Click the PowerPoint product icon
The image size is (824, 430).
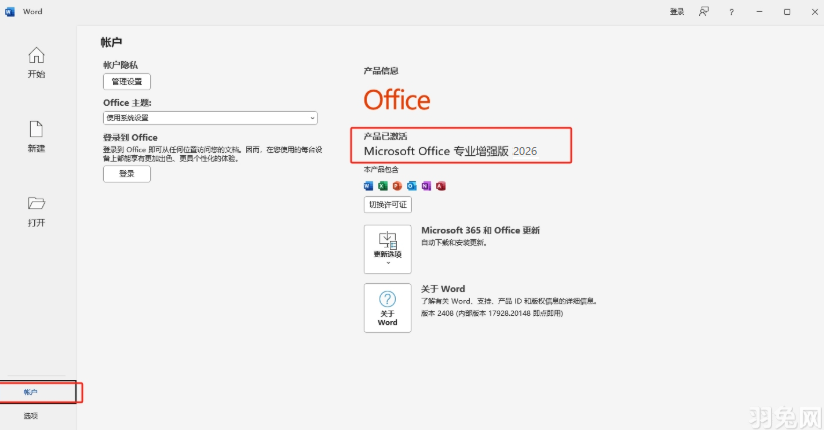(x=396, y=186)
